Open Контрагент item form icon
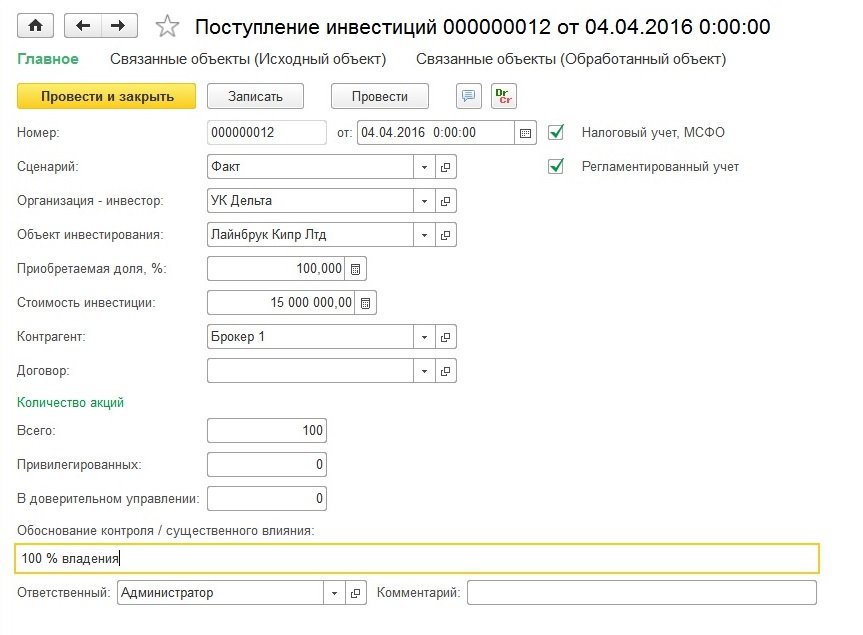This screenshot has width=863, height=635. click(446, 337)
